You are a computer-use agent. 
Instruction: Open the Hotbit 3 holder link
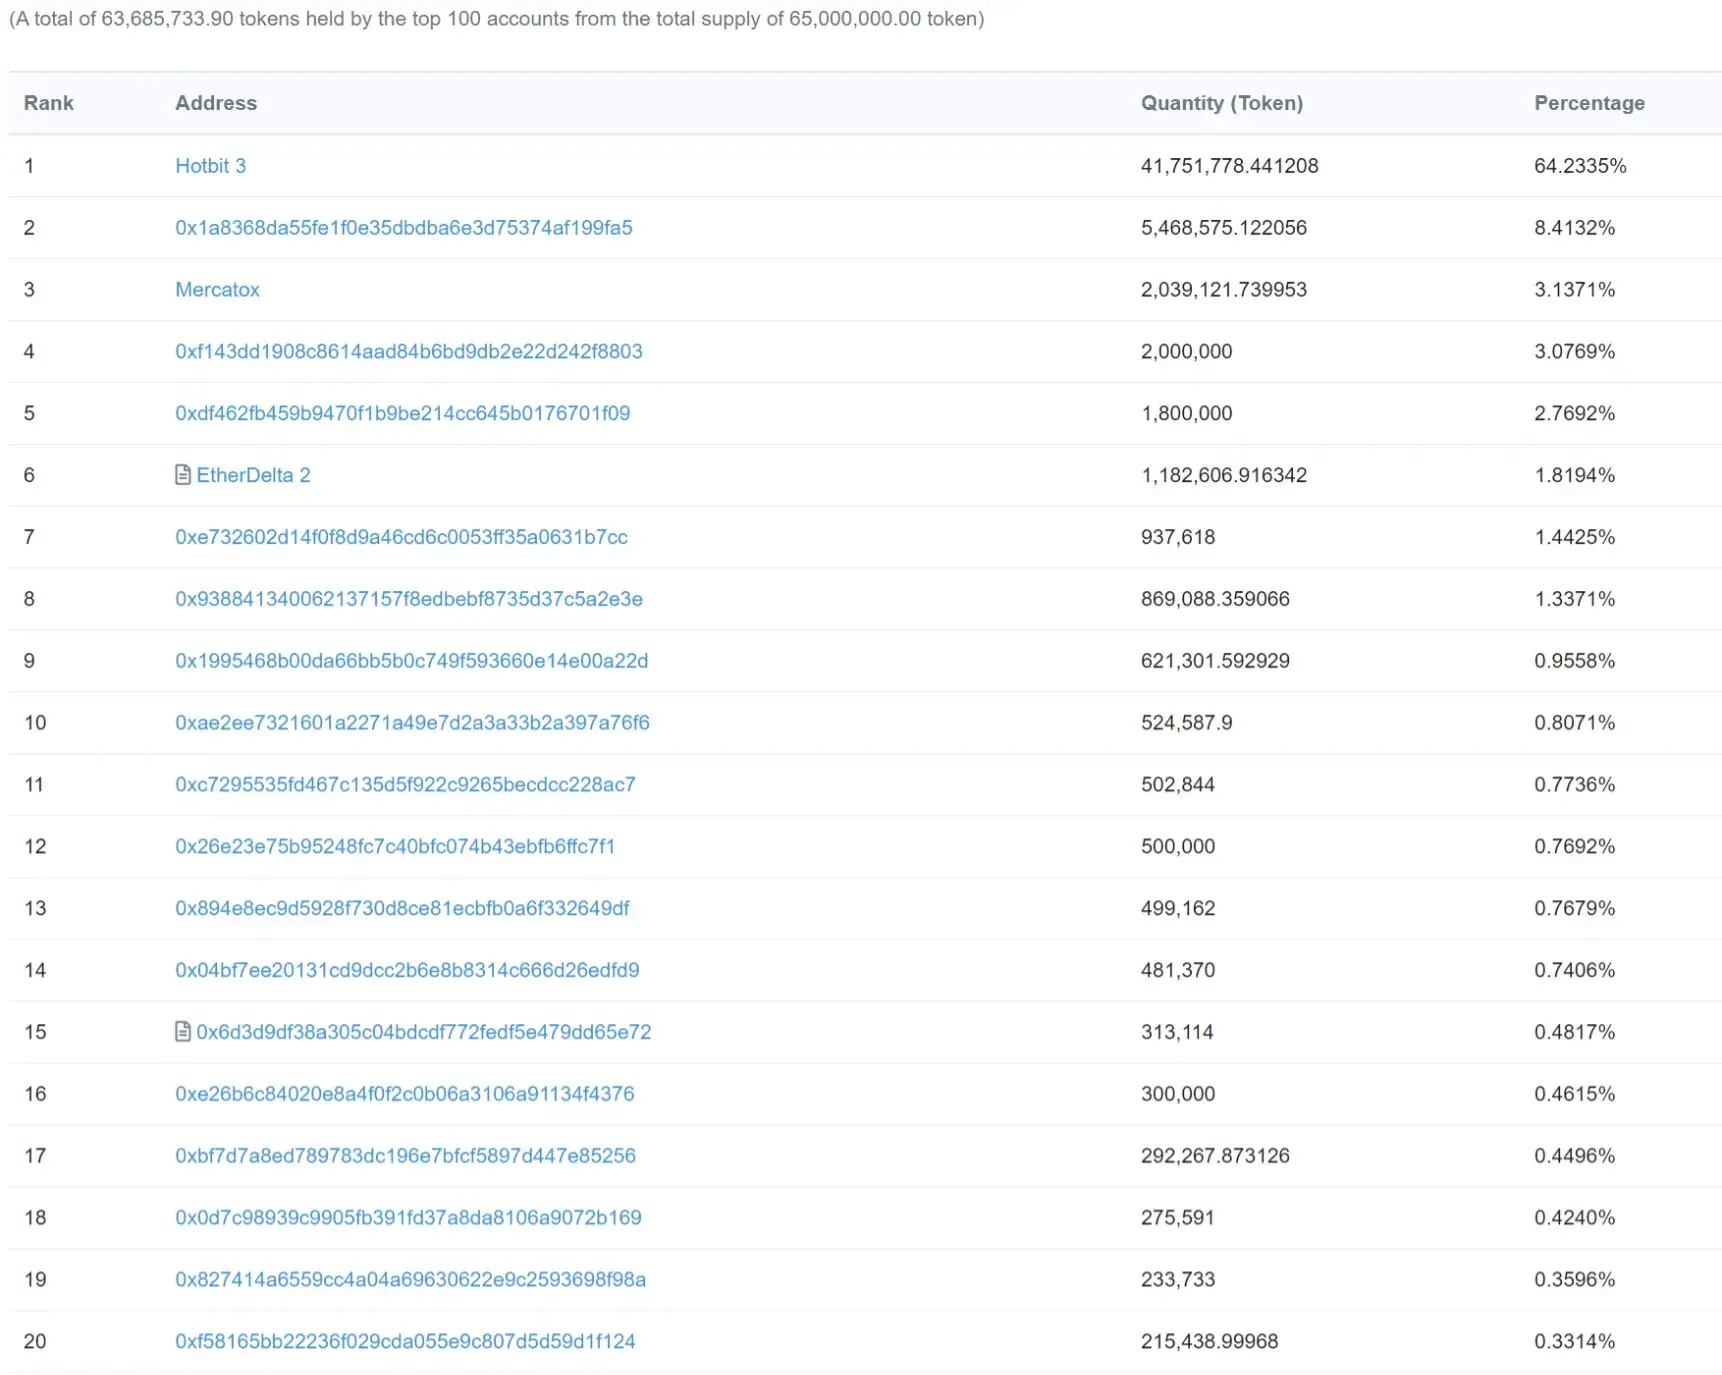click(x=210, y=166)
